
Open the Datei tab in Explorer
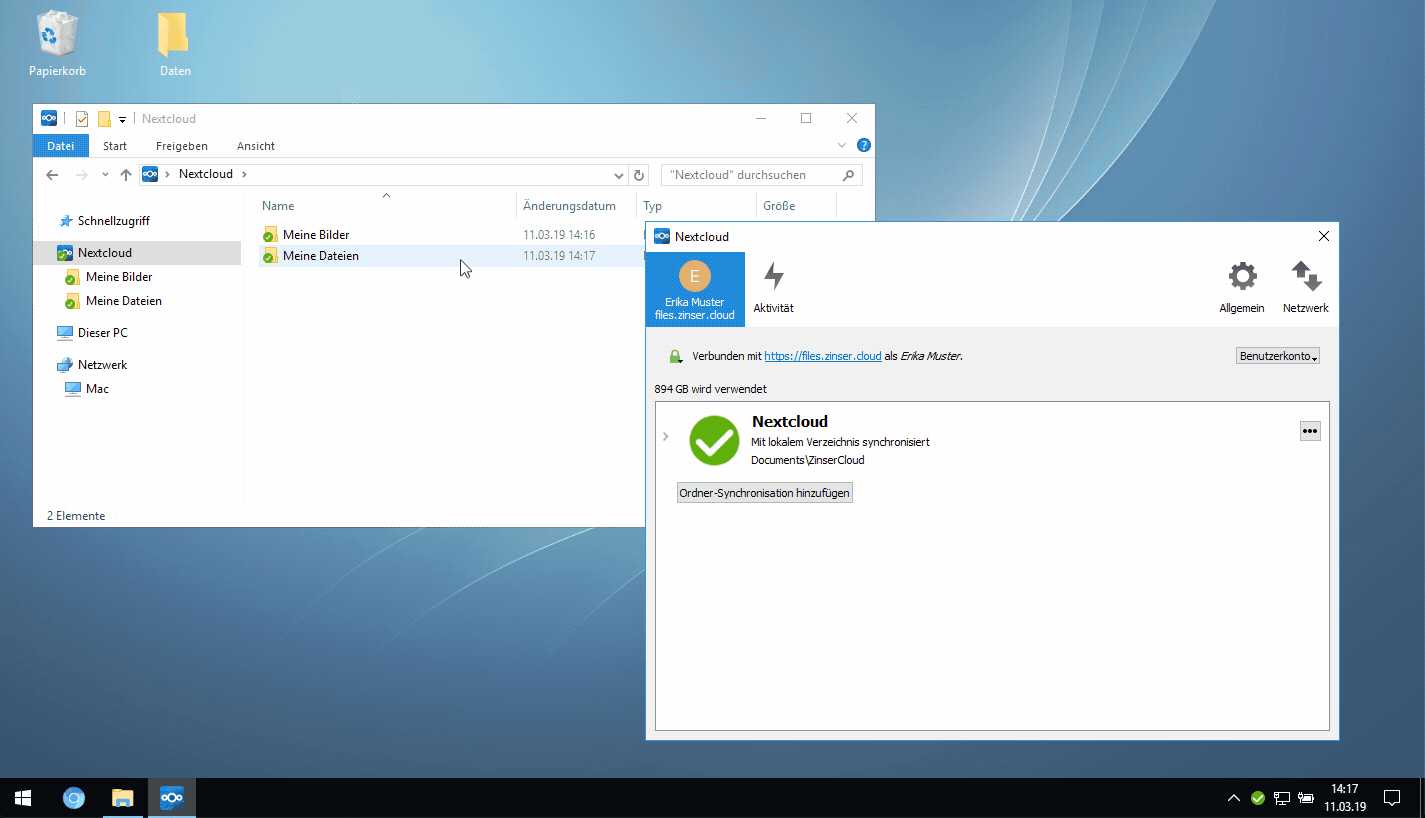[x=61, y=146]
